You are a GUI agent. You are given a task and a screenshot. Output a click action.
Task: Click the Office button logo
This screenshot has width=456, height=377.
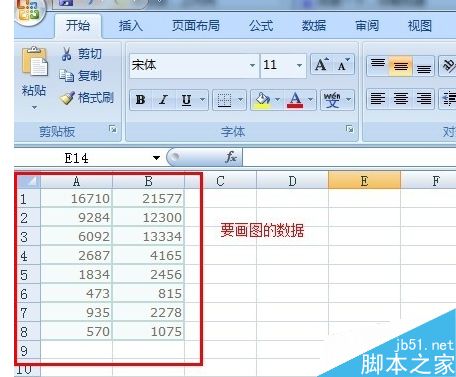click(x=28, y=11)
